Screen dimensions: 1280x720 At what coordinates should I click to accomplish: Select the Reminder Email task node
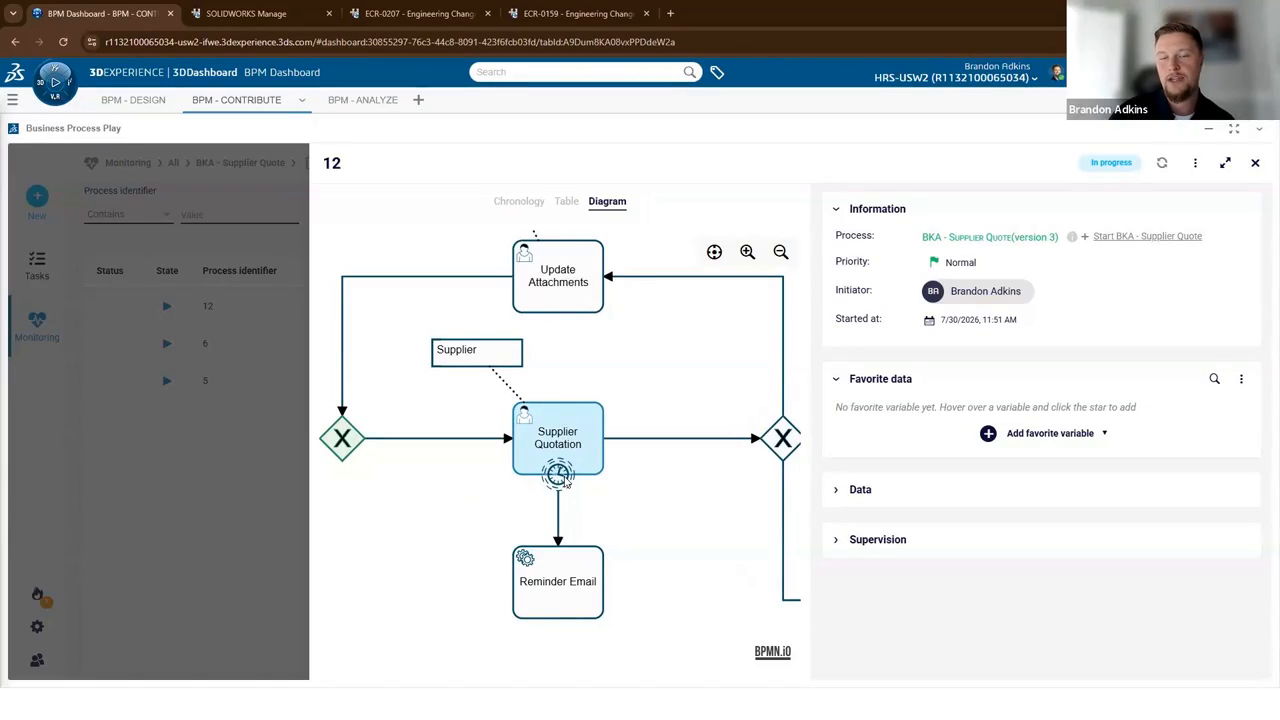click(x=558, y=582)
